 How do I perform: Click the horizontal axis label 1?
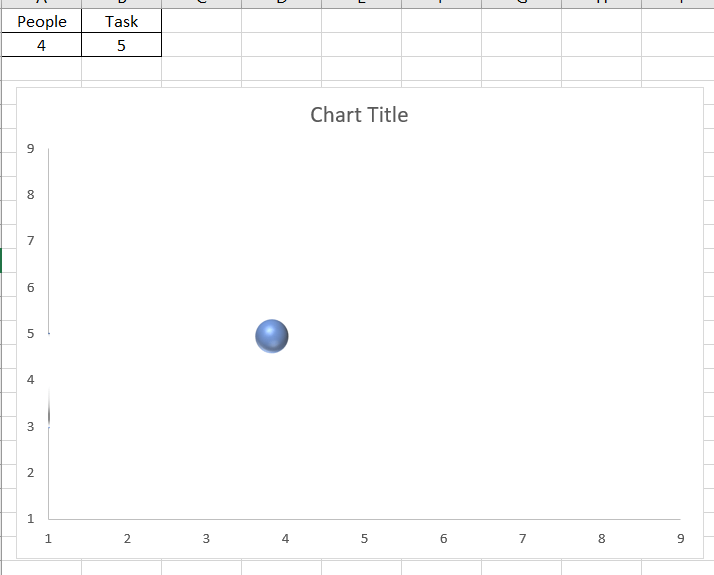point(48,539)
